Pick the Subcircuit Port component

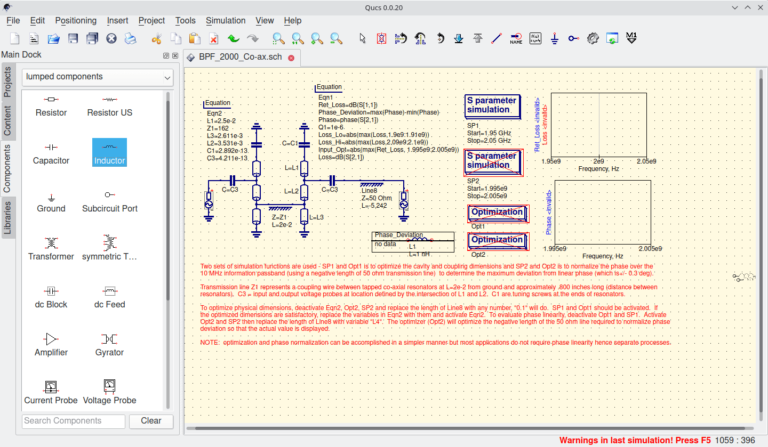click(110, 202)
